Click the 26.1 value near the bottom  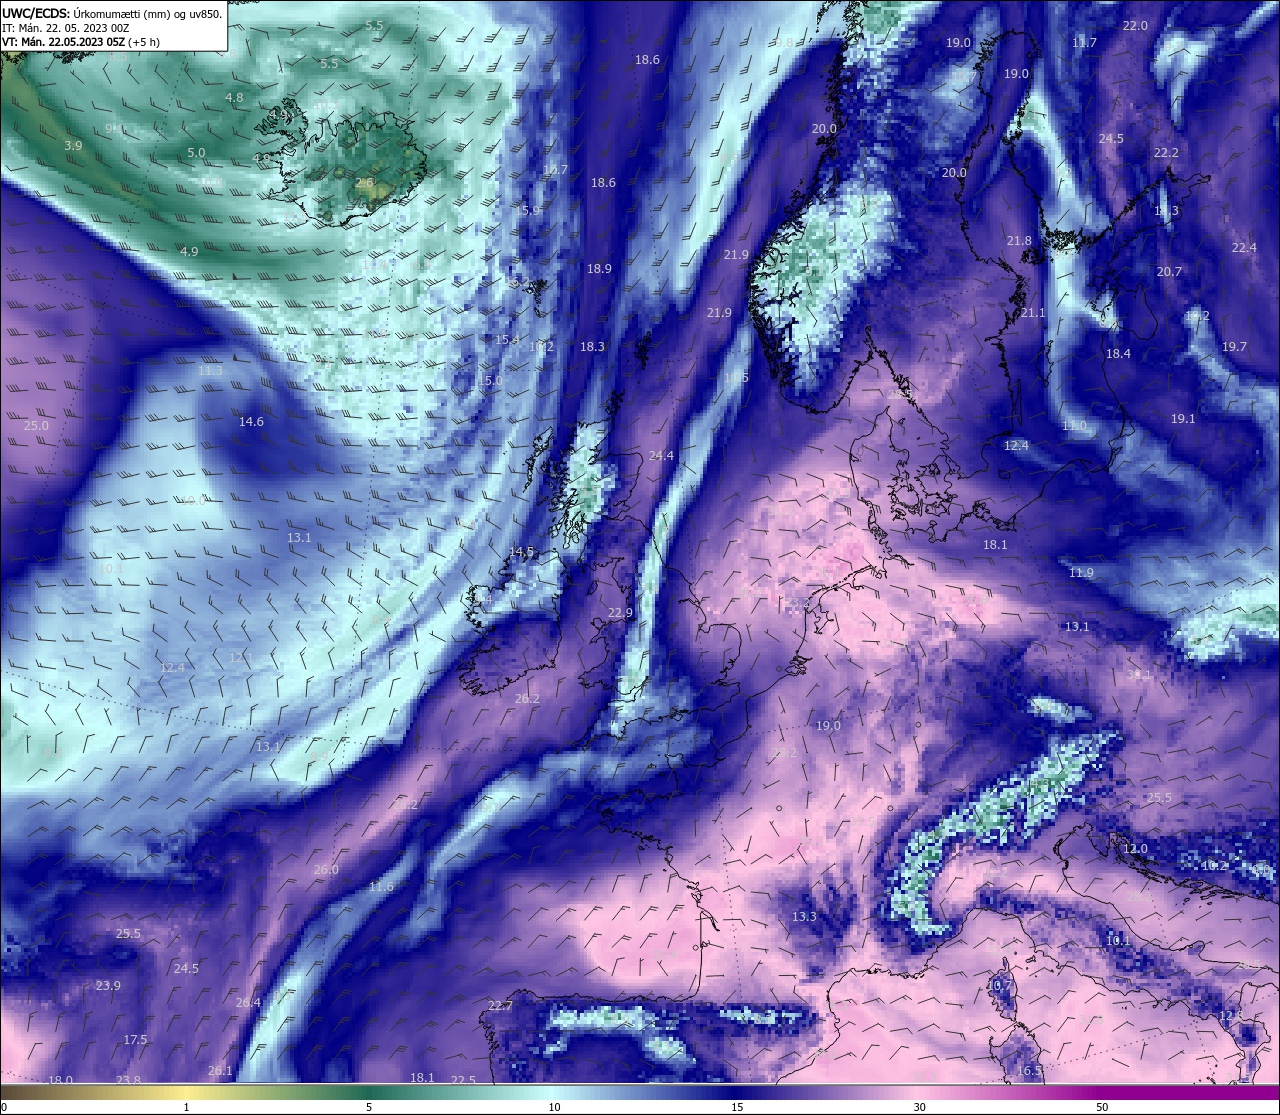tap(220, 1071)
